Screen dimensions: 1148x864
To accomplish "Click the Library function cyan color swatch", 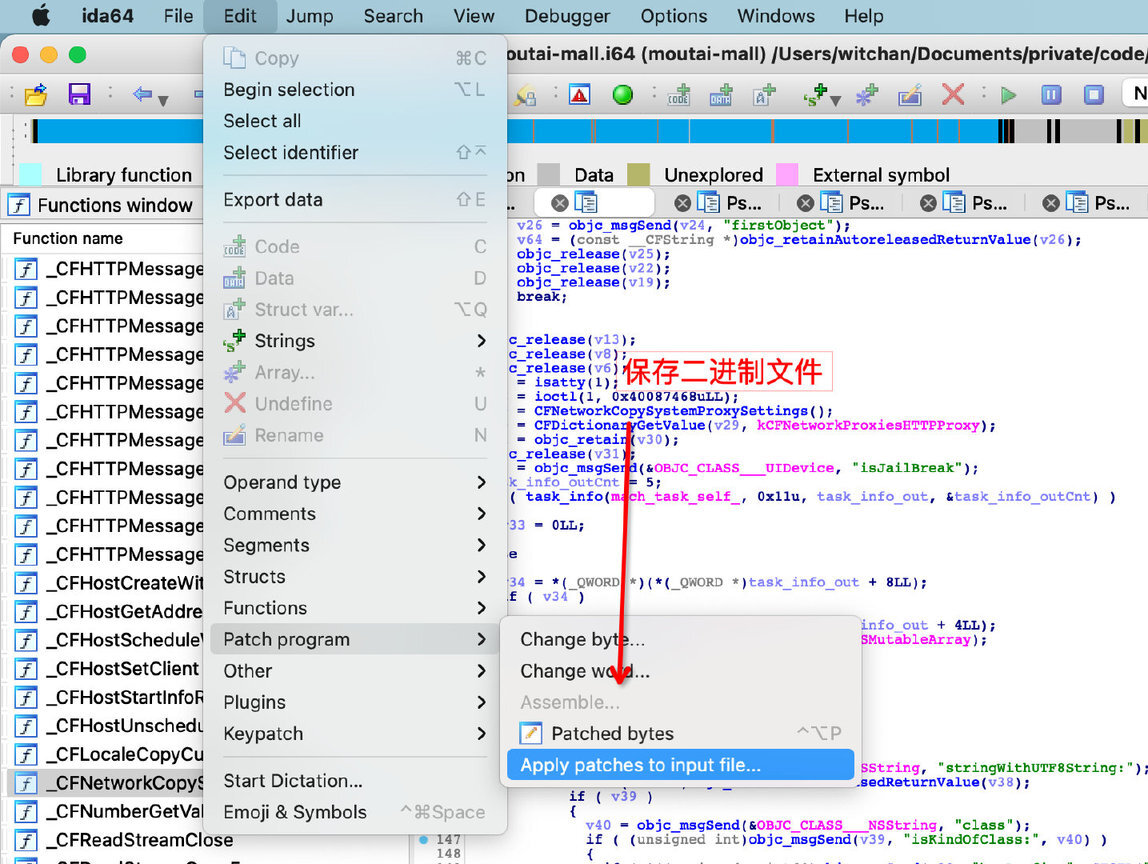I will [x=30, y=174].
